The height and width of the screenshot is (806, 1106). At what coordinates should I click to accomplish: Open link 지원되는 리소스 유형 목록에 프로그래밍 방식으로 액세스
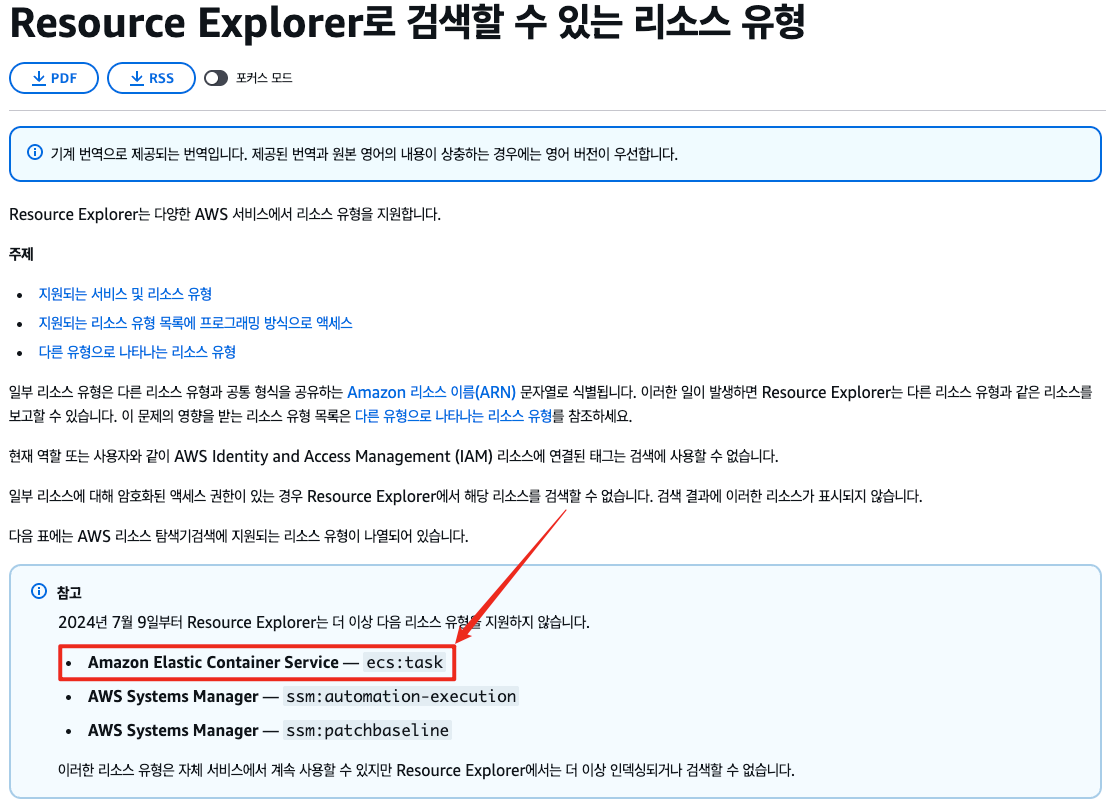point(195,322)
